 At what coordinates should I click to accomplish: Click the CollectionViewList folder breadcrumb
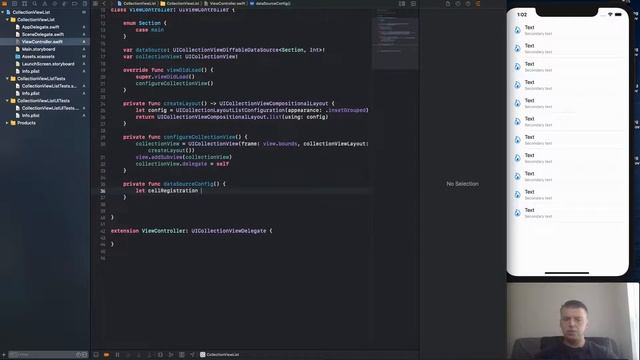180,3
